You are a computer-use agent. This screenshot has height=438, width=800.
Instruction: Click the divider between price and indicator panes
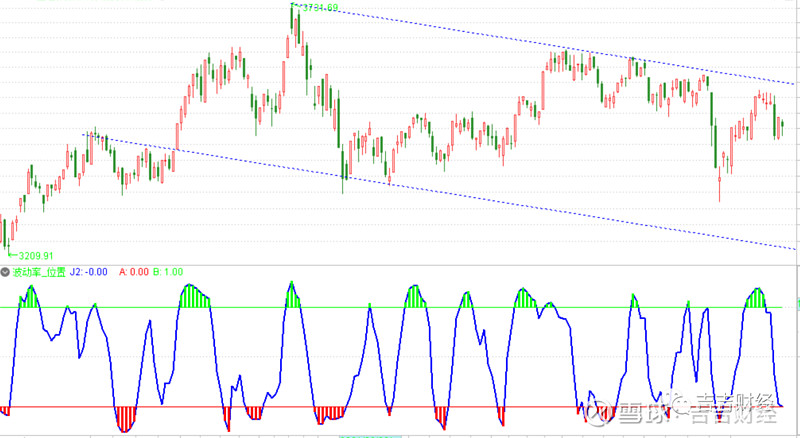400,264
